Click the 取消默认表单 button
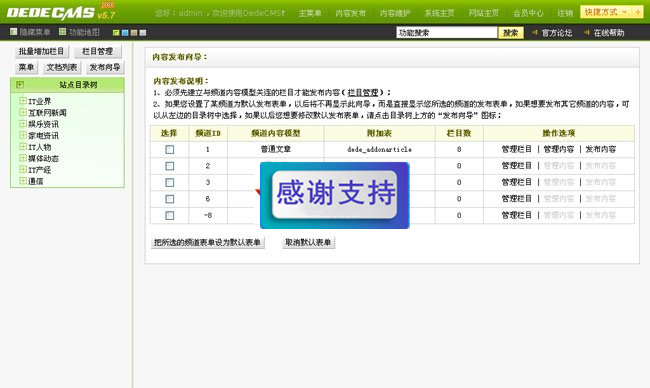The height and width of the screenshot is (388, 650). coord(308,242)
